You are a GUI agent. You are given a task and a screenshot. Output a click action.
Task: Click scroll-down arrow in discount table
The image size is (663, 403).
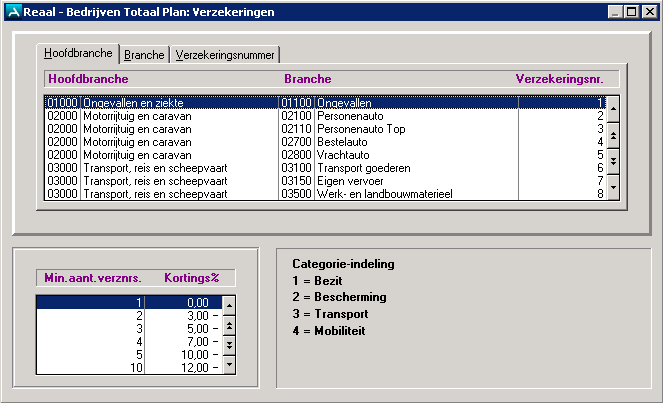[x=228, y=365]
